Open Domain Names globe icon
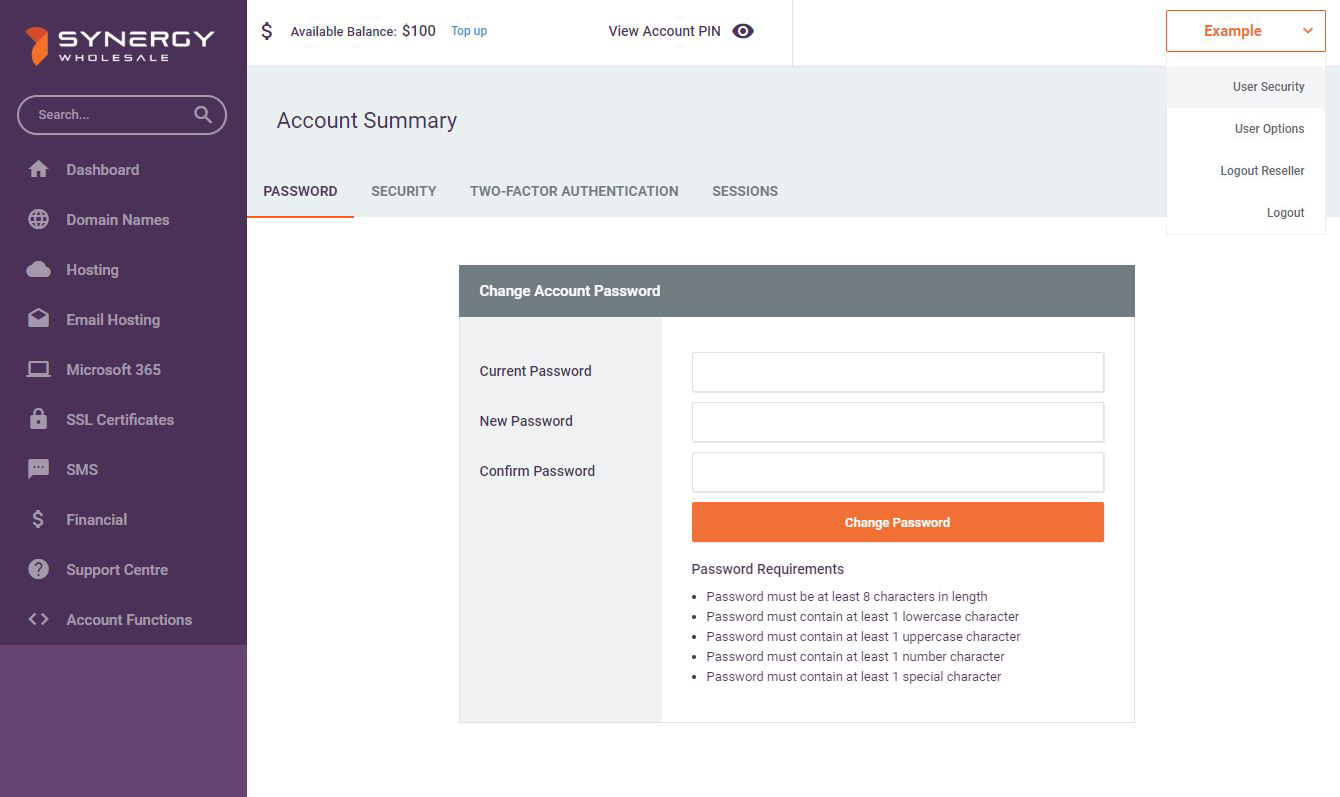Image resolution: width=1340 pixels, height=797 pixels. (38, 220)
